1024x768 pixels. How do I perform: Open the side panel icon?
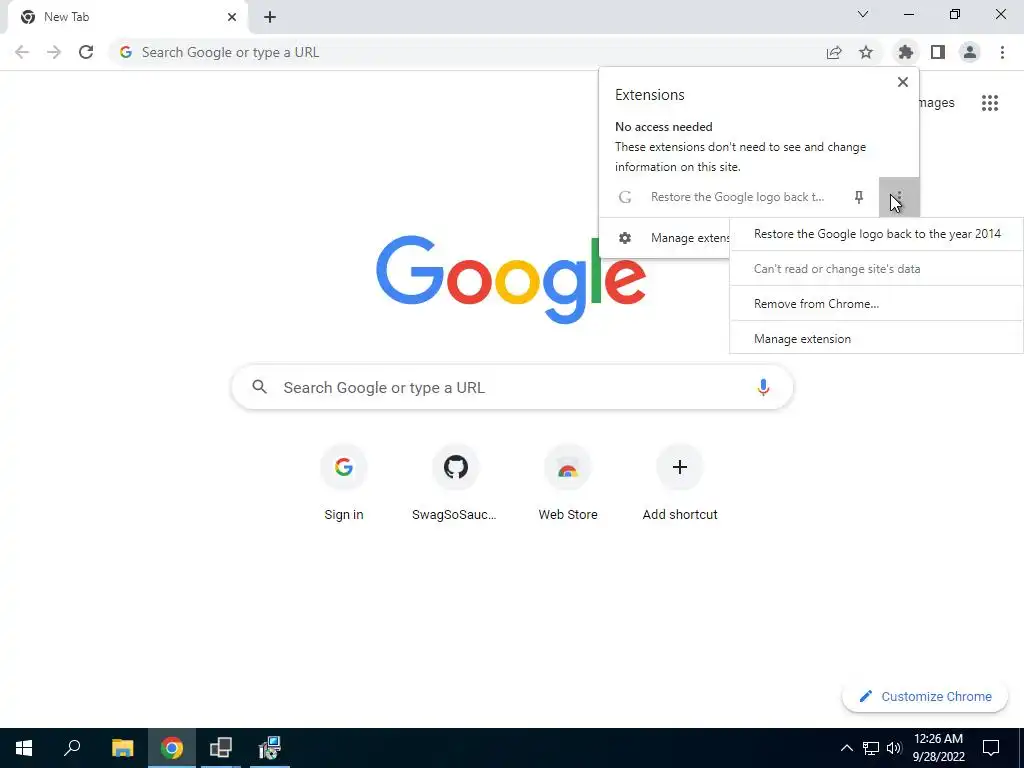[938, 52]
